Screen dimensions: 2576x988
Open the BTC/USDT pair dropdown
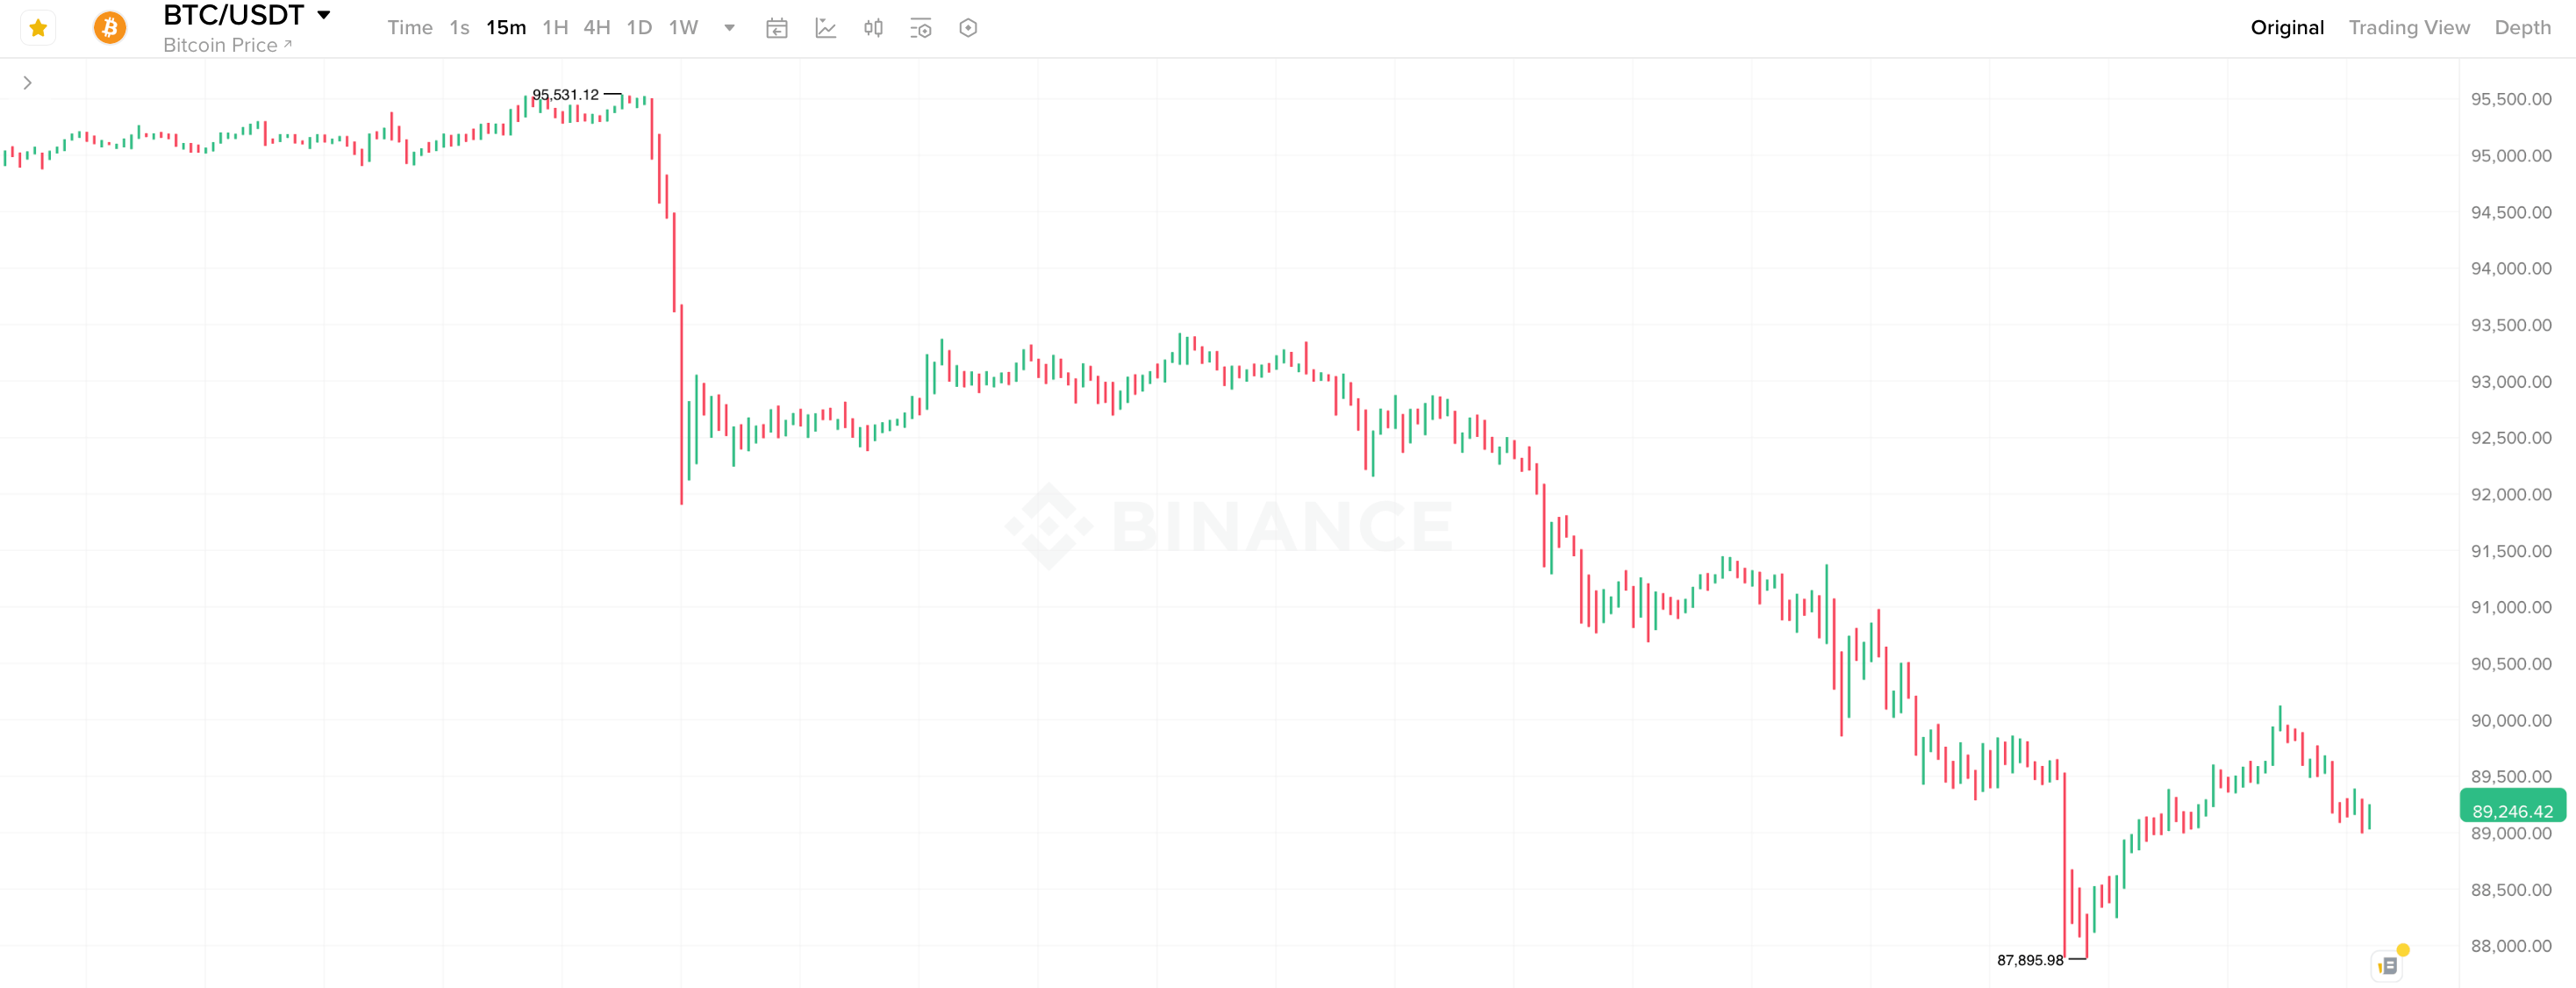tap(323, 15)
